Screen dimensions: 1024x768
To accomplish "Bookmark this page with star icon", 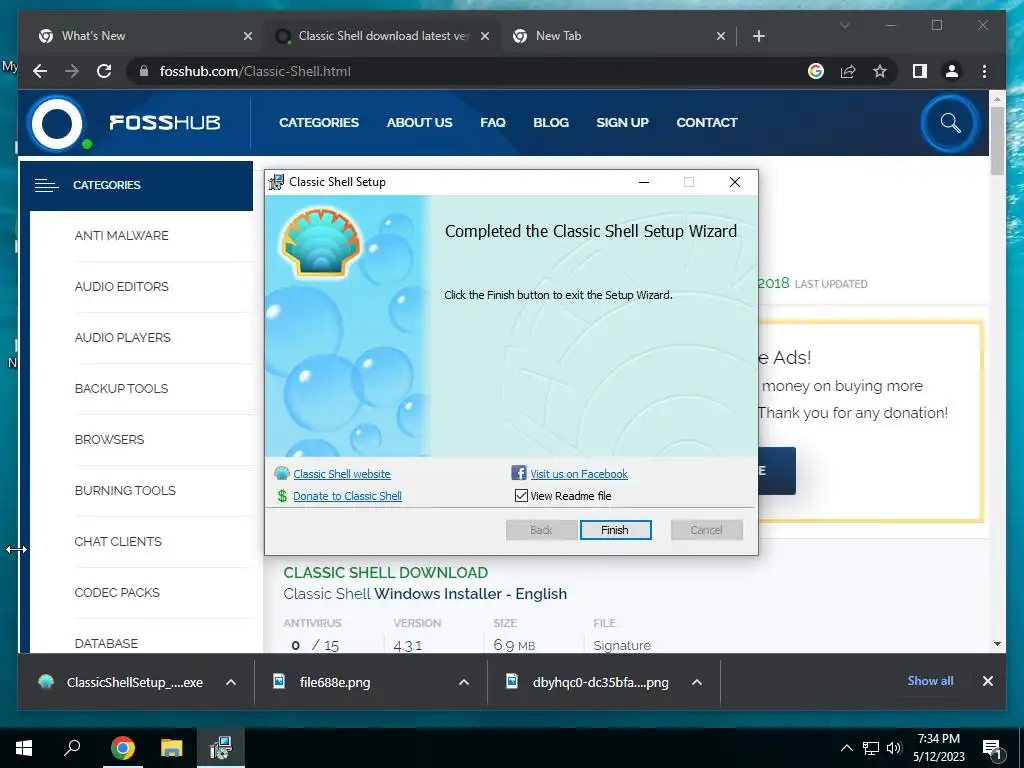I will pyautogui.click(x=880, y=71).
